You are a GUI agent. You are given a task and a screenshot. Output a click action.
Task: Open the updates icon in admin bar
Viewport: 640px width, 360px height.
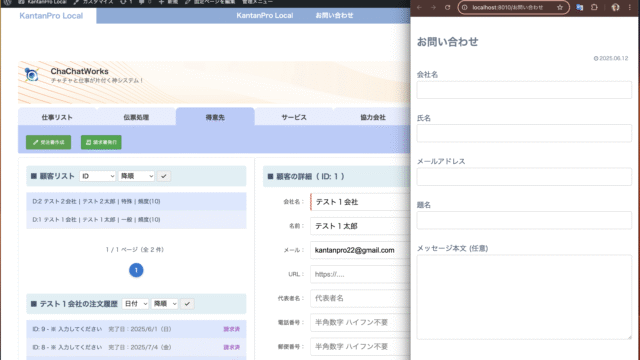pyautogui.click(x=126, y=2)
